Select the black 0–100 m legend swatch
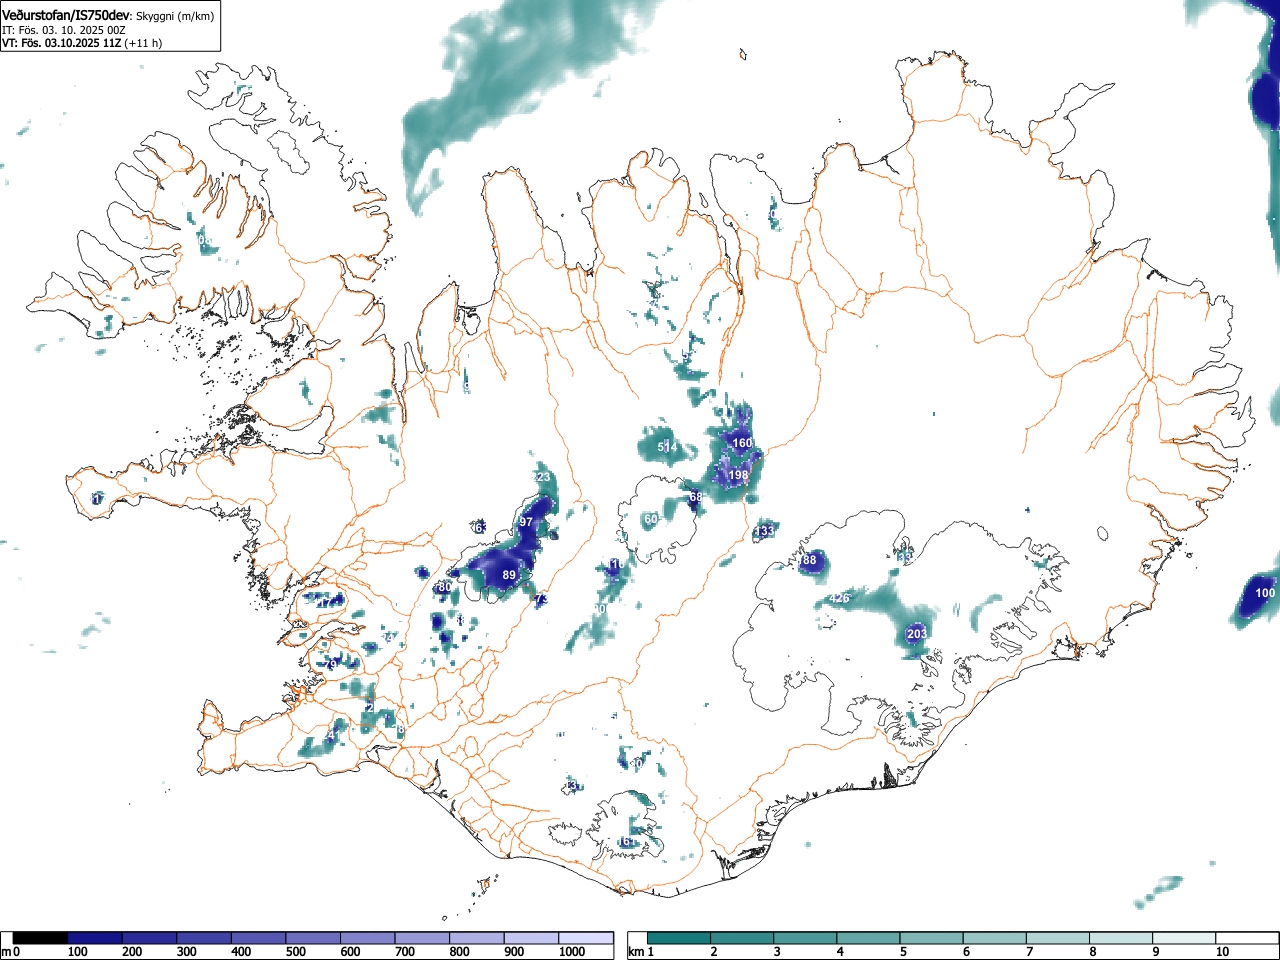The height and width of the screenshot is (960, 1280). [x=41, y=938]
